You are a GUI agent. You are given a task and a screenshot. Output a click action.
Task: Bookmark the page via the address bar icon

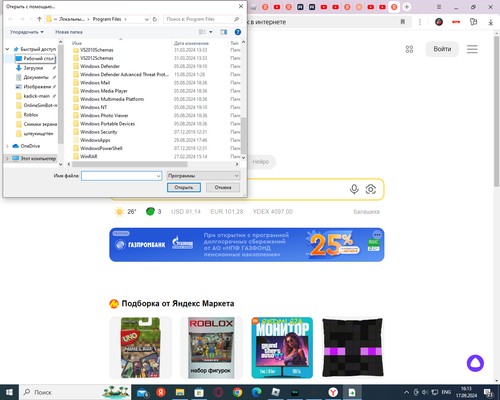(x=403, y=22)
